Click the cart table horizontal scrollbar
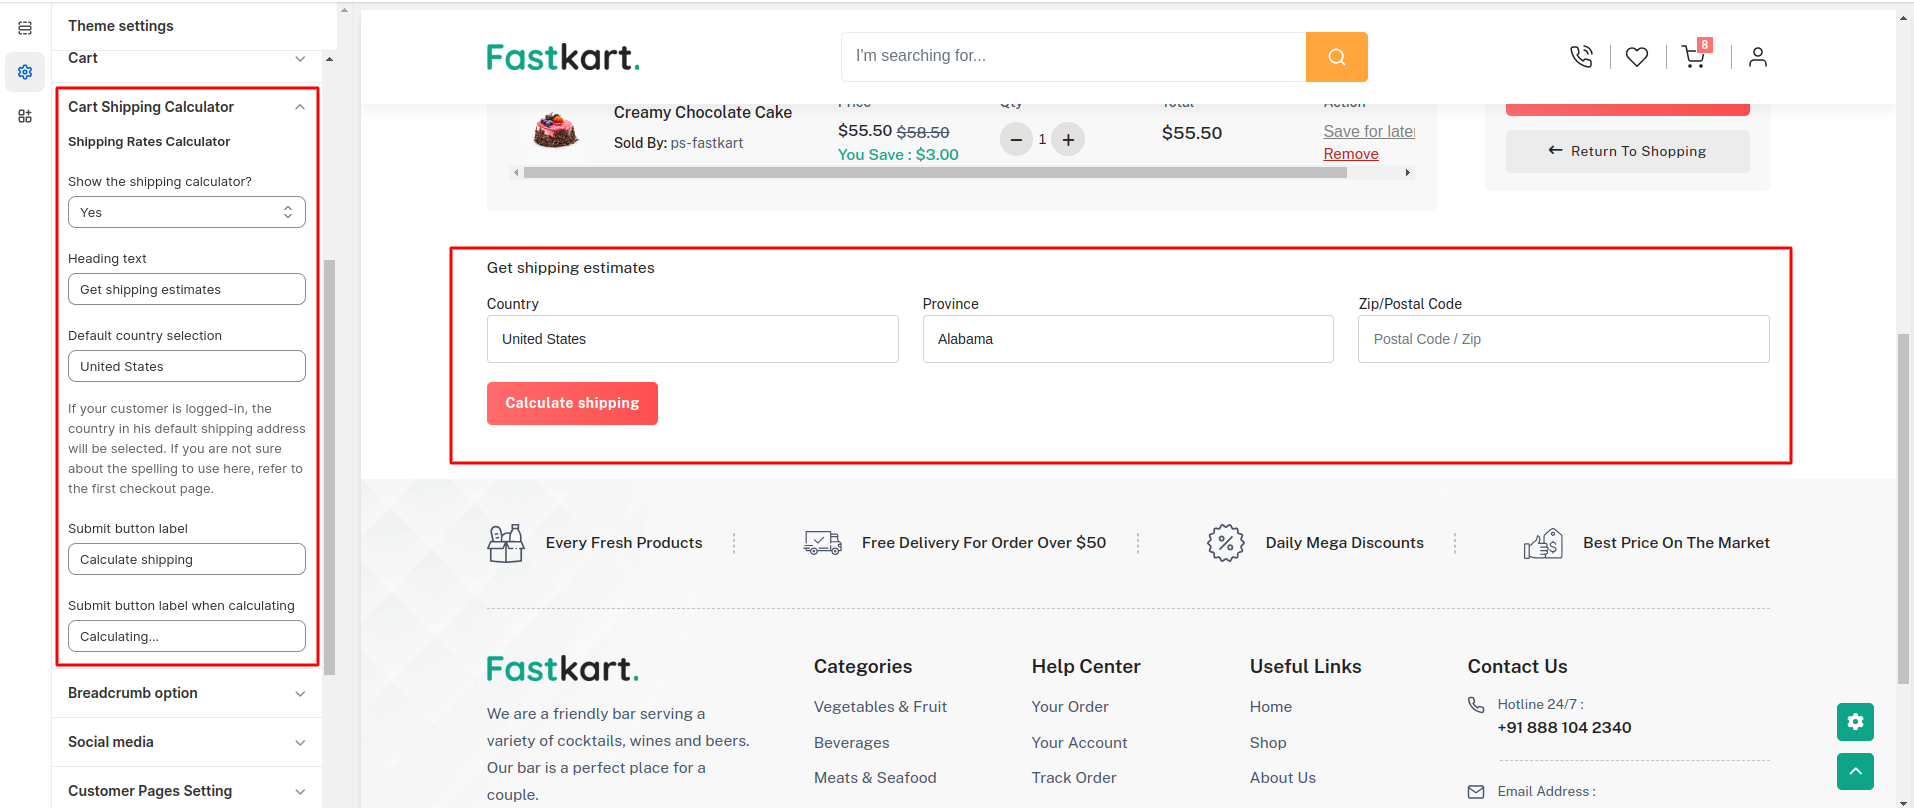The height and width of the screenshot is (808, 1914). coord(934,173)
